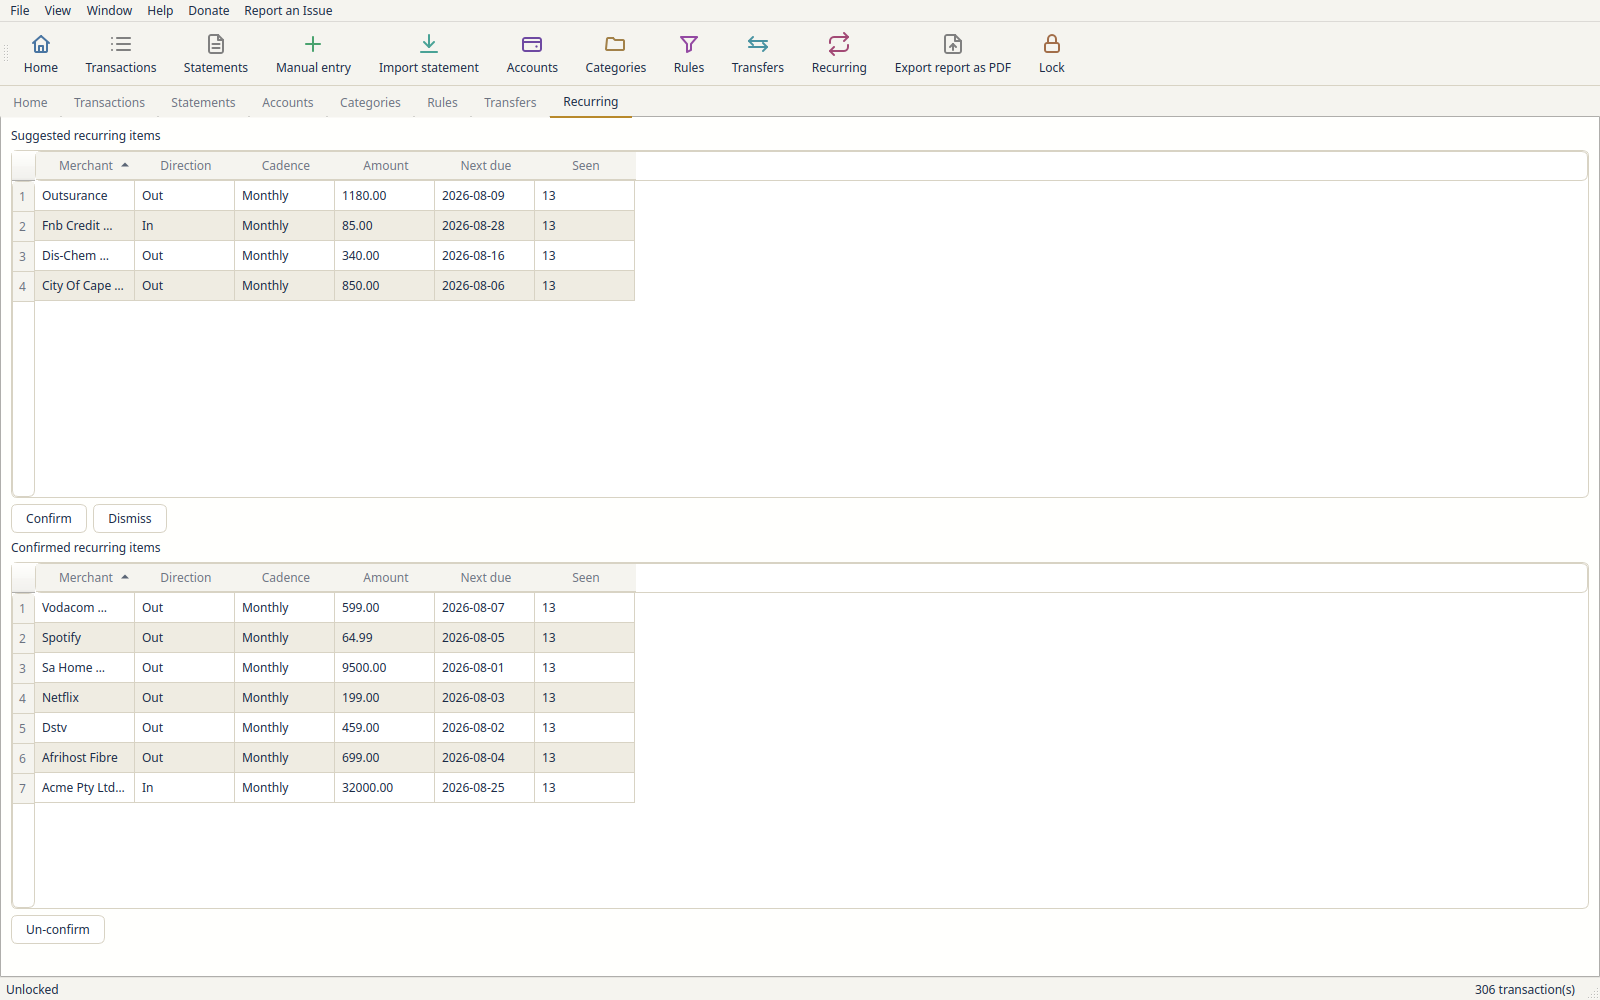
Task: Open the Window menu
Action: coord(109,11)
